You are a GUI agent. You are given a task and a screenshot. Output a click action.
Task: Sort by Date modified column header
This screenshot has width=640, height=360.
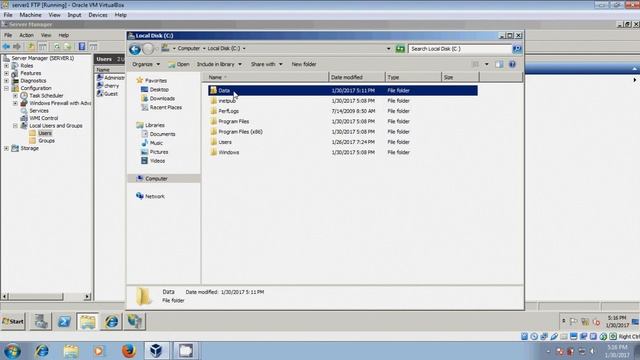(357, 77)
